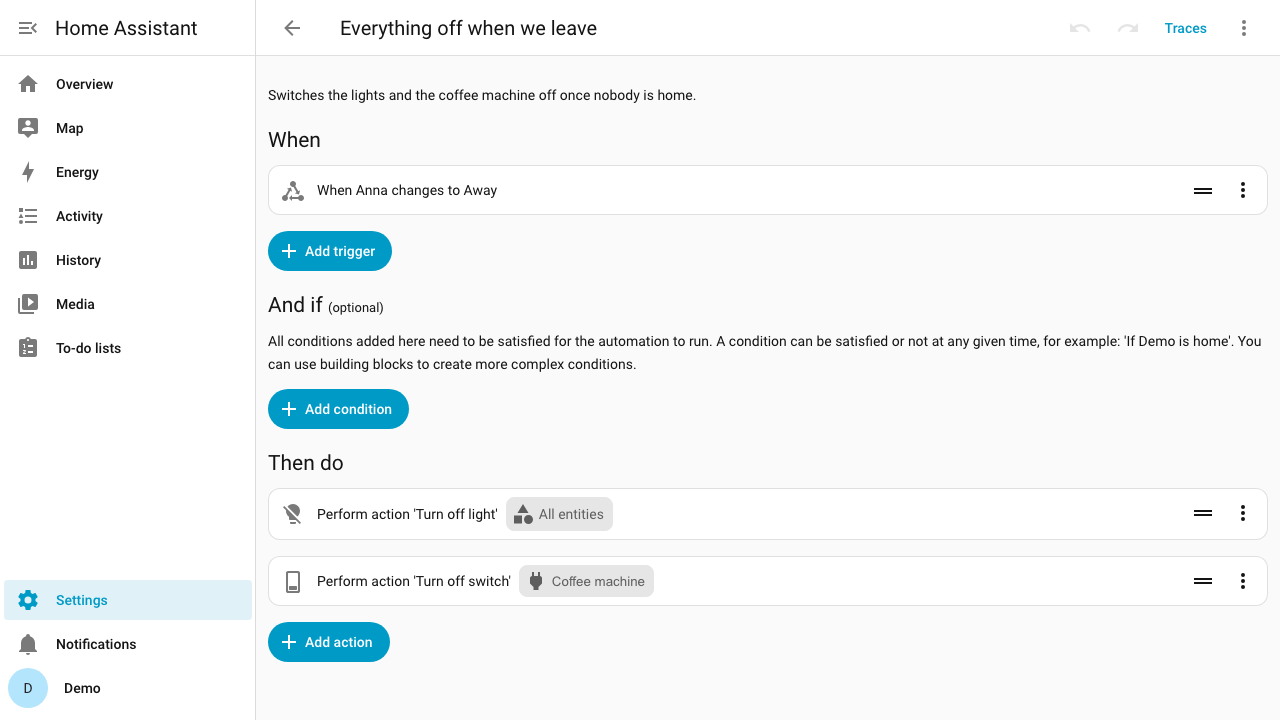Screen dimensions: 1280x720
Task: Click the state trigger icon beside Anna
Action: point(293,191)
